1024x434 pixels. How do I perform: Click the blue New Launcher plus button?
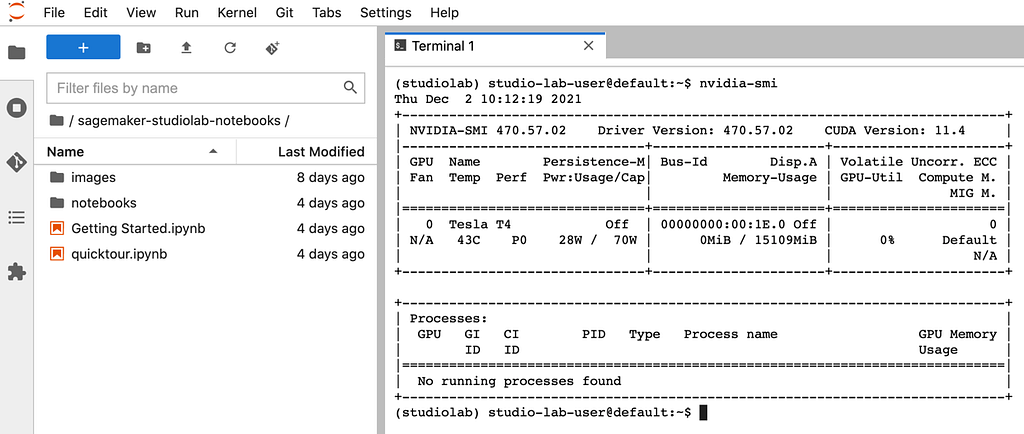point(83,48)
